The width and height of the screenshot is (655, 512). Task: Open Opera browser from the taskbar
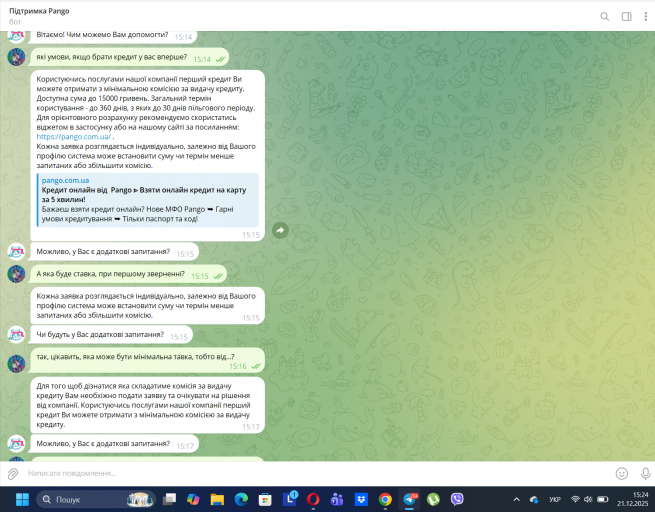[x=313, y=499]
